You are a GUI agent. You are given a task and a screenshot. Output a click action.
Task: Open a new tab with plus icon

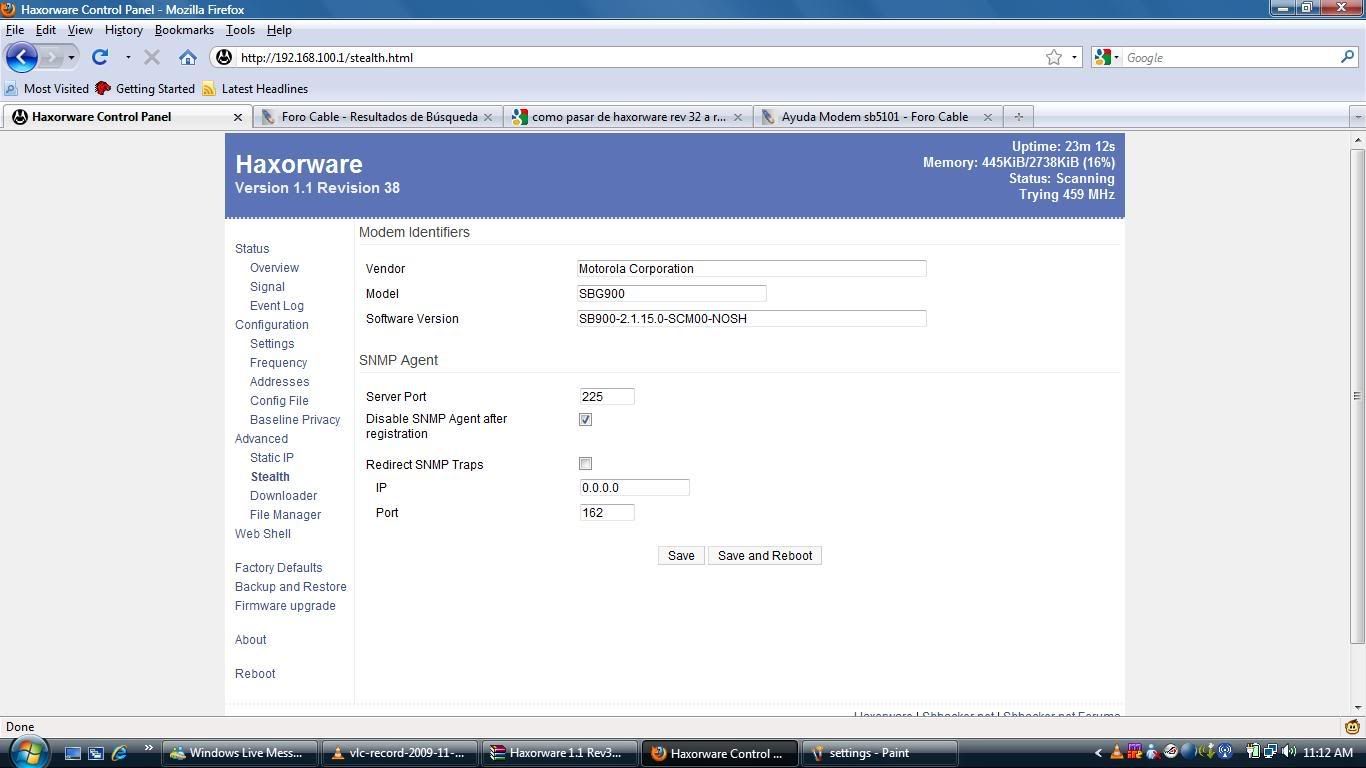(x=1018, y=117)
